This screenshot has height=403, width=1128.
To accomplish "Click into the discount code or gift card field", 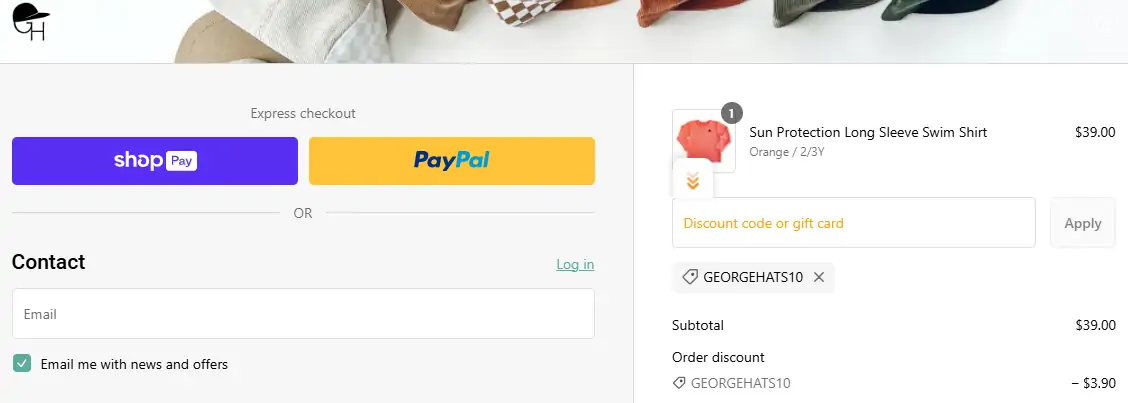I will [x=853, y=223].
